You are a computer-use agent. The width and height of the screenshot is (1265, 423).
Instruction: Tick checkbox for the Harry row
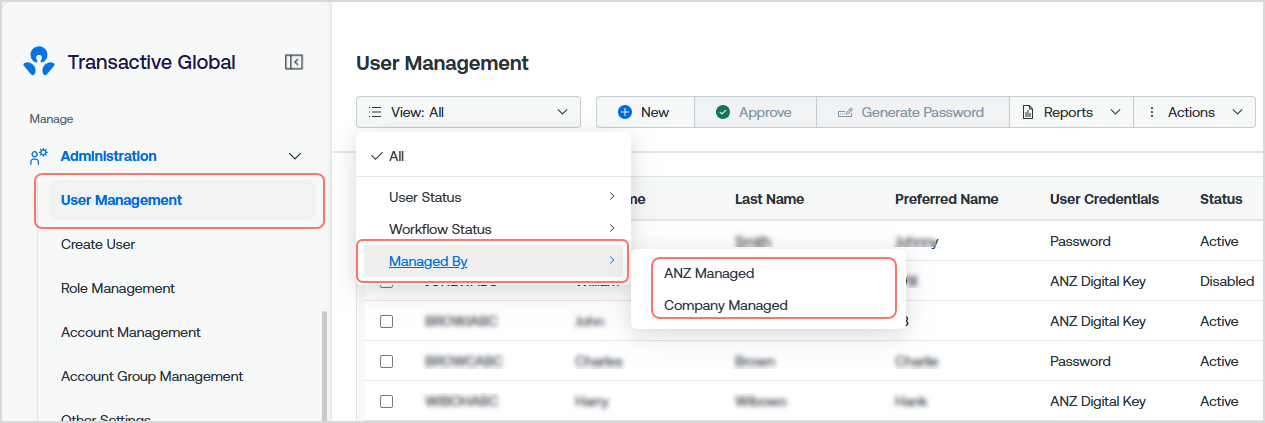[386, 401]
